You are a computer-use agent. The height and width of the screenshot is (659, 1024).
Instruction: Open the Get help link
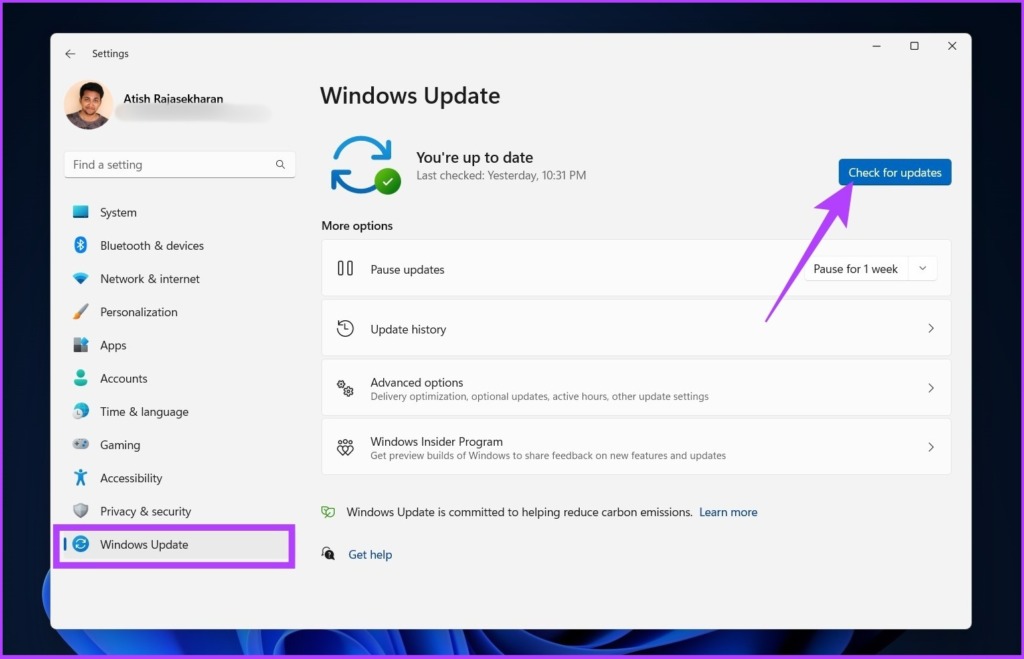pos(370,555)
